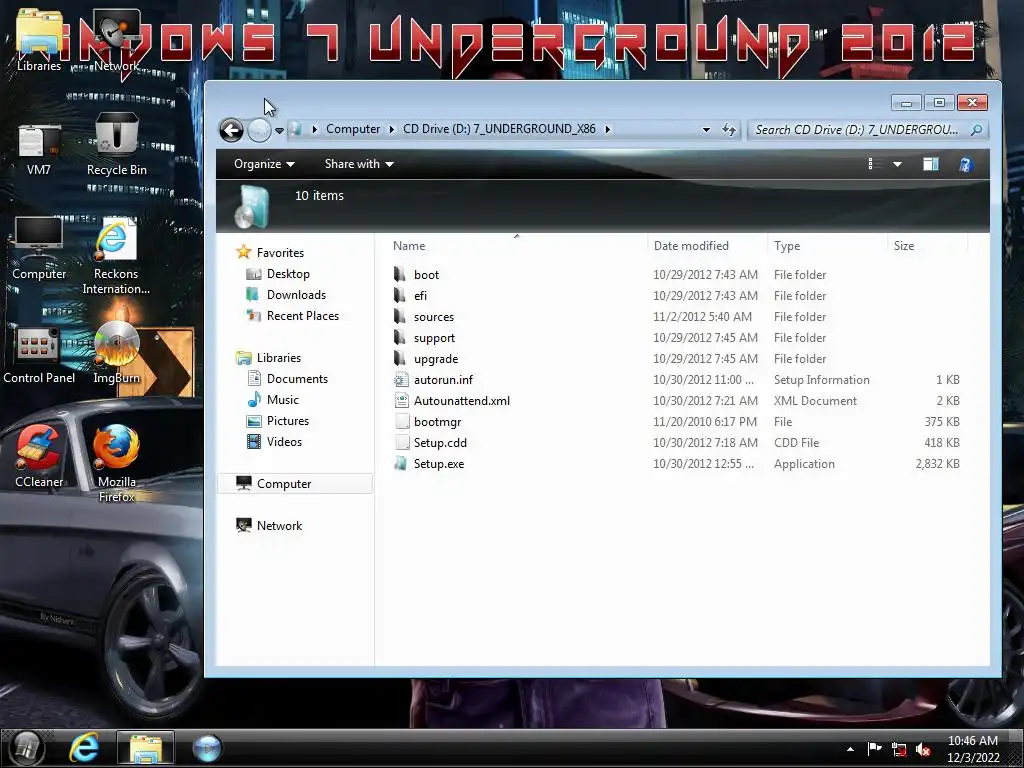Image resolution: width=1024 pixels, height=768 pixels.
Task: Open Internet Explorer from taskbar
Action: (85, 748)
